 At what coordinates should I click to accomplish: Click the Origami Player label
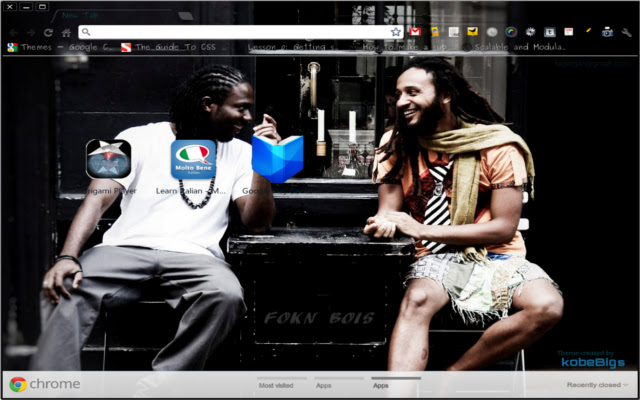point(109,191)
